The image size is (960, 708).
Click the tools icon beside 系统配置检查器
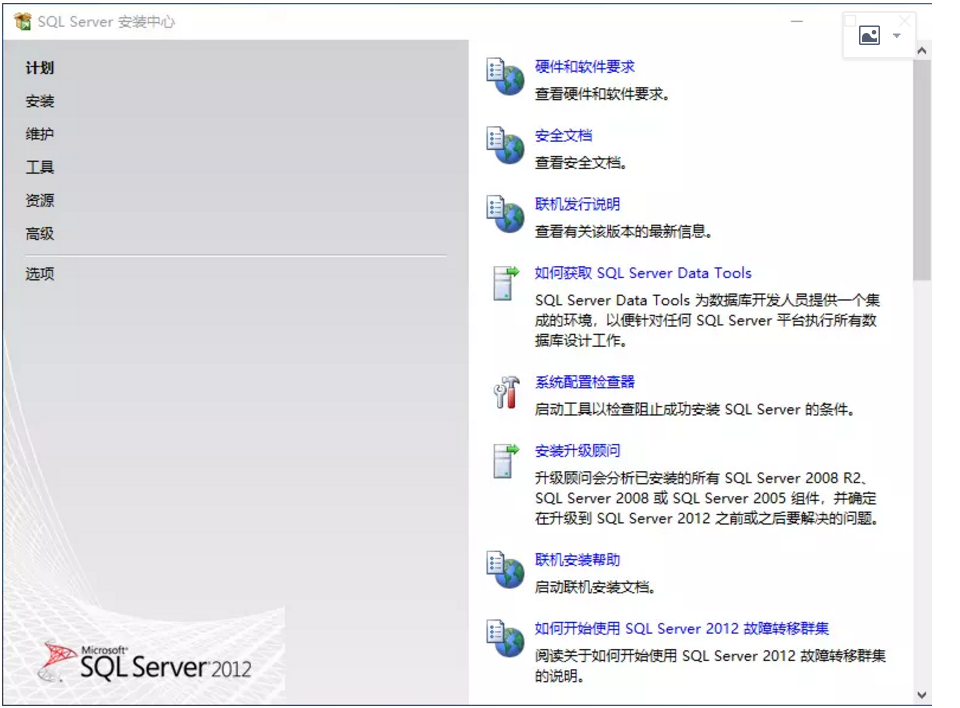pos(506,392)
